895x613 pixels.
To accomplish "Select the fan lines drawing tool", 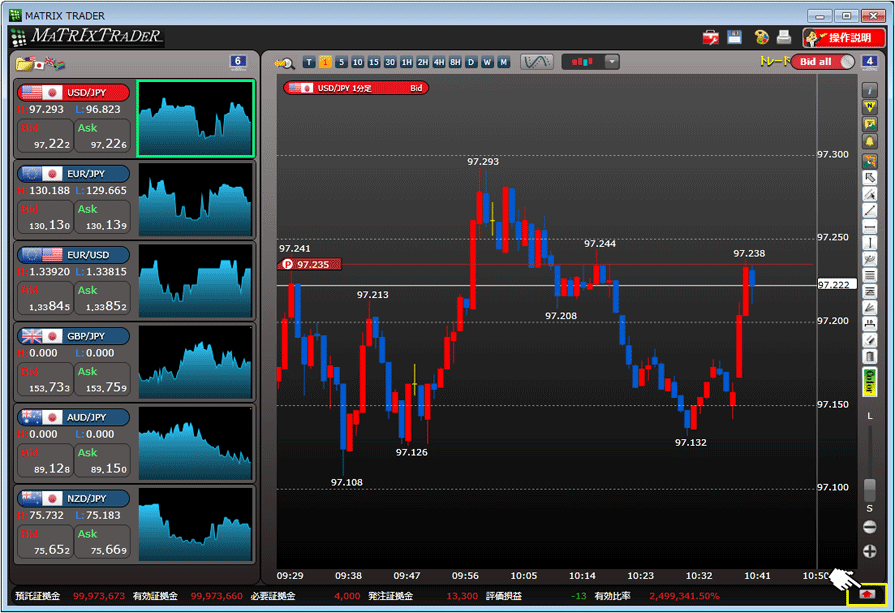I will [x=869, y=260].
